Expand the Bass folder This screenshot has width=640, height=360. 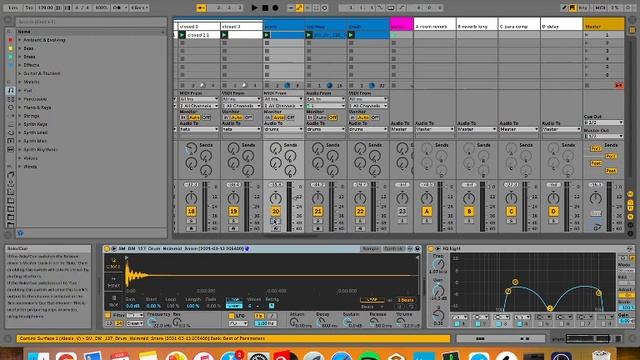tap(20, 48)
